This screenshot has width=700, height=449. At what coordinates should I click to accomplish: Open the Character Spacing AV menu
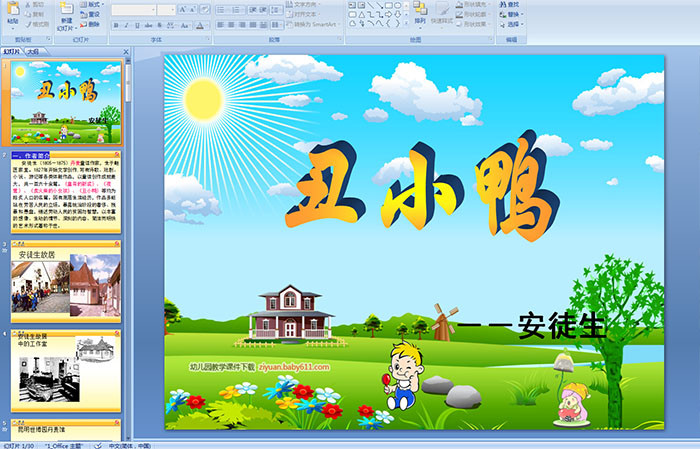click(172, 25)
